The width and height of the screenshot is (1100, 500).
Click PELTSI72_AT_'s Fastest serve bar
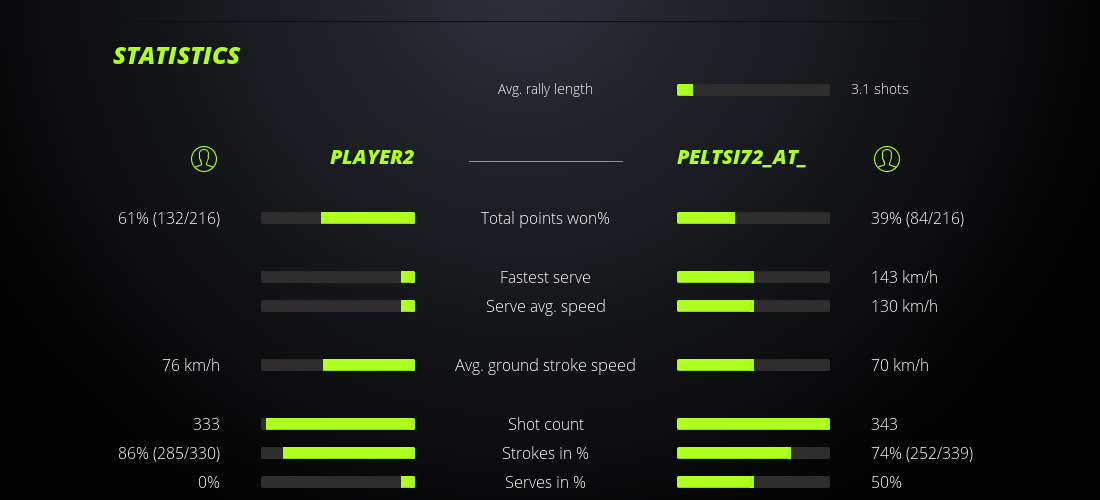[x=753, y=277]
